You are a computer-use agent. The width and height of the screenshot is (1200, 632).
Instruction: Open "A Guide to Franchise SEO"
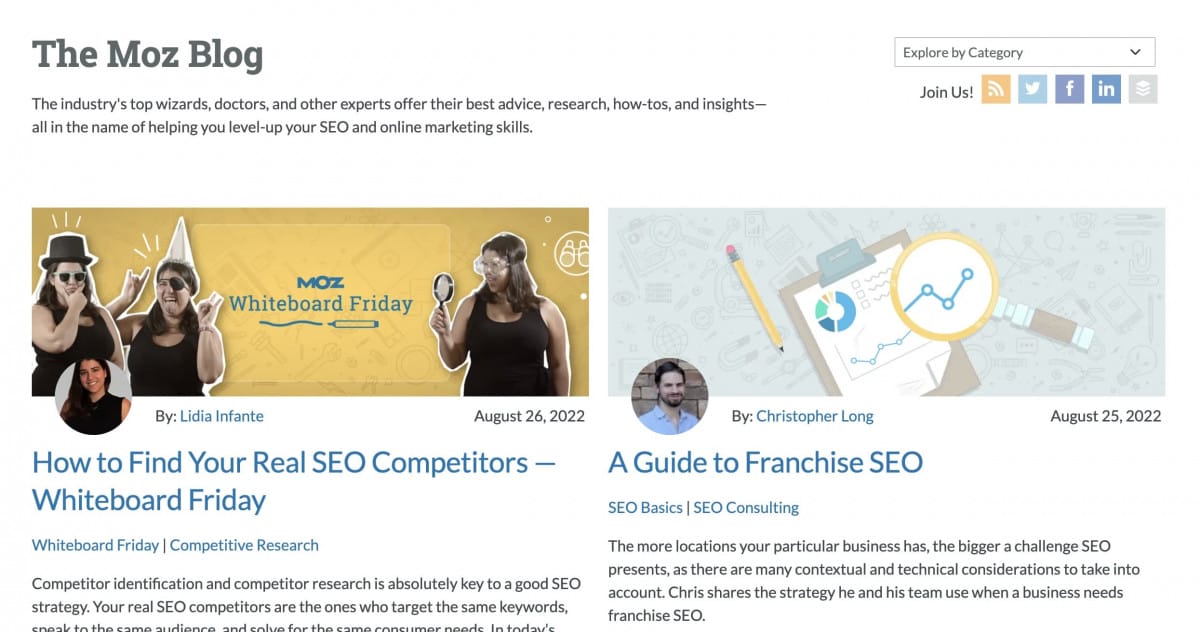point(766,462)
